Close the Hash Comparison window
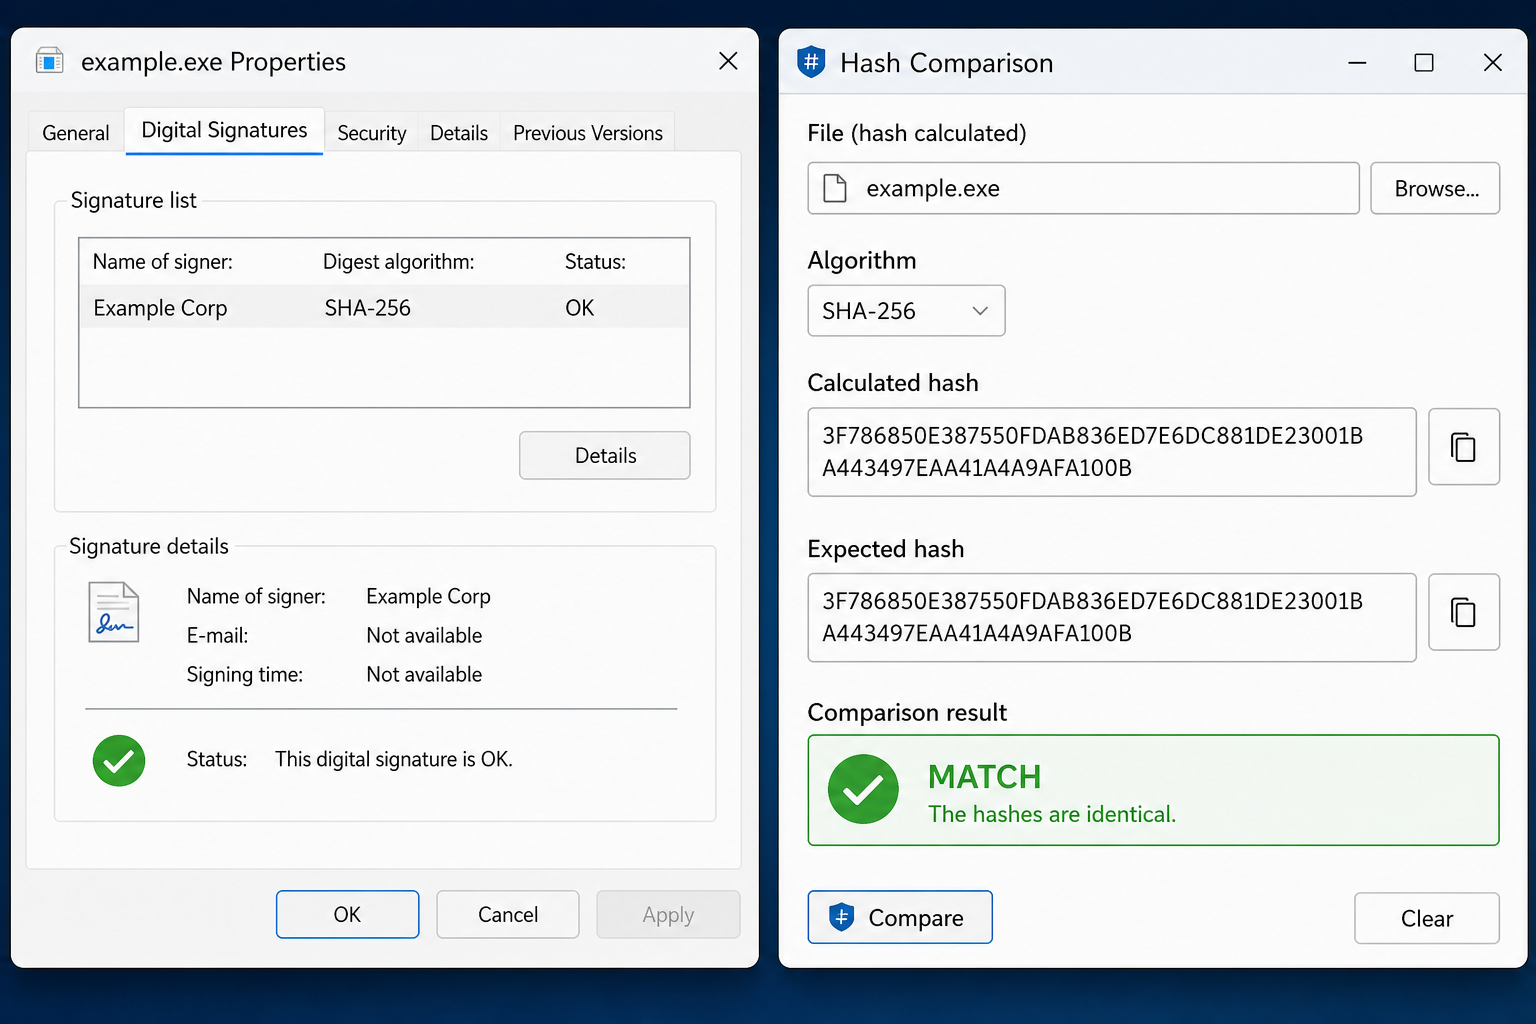1536x1024 pixels. coord(1493,63)
